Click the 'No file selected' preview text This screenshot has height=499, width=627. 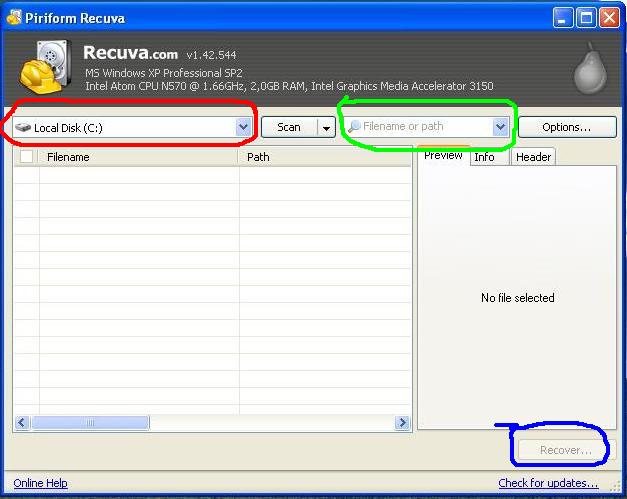tap(517, 298)
